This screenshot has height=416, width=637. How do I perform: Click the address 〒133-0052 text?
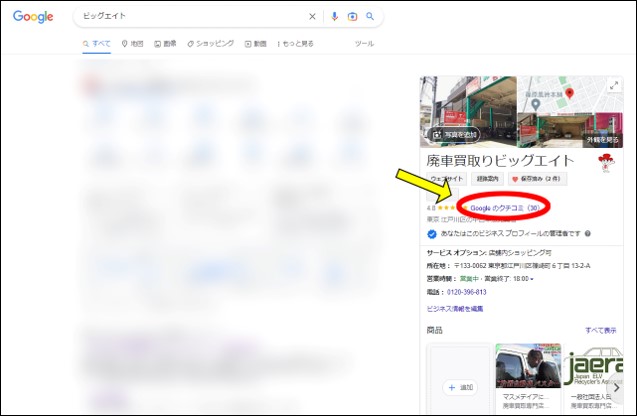click(x=522, y=266)
